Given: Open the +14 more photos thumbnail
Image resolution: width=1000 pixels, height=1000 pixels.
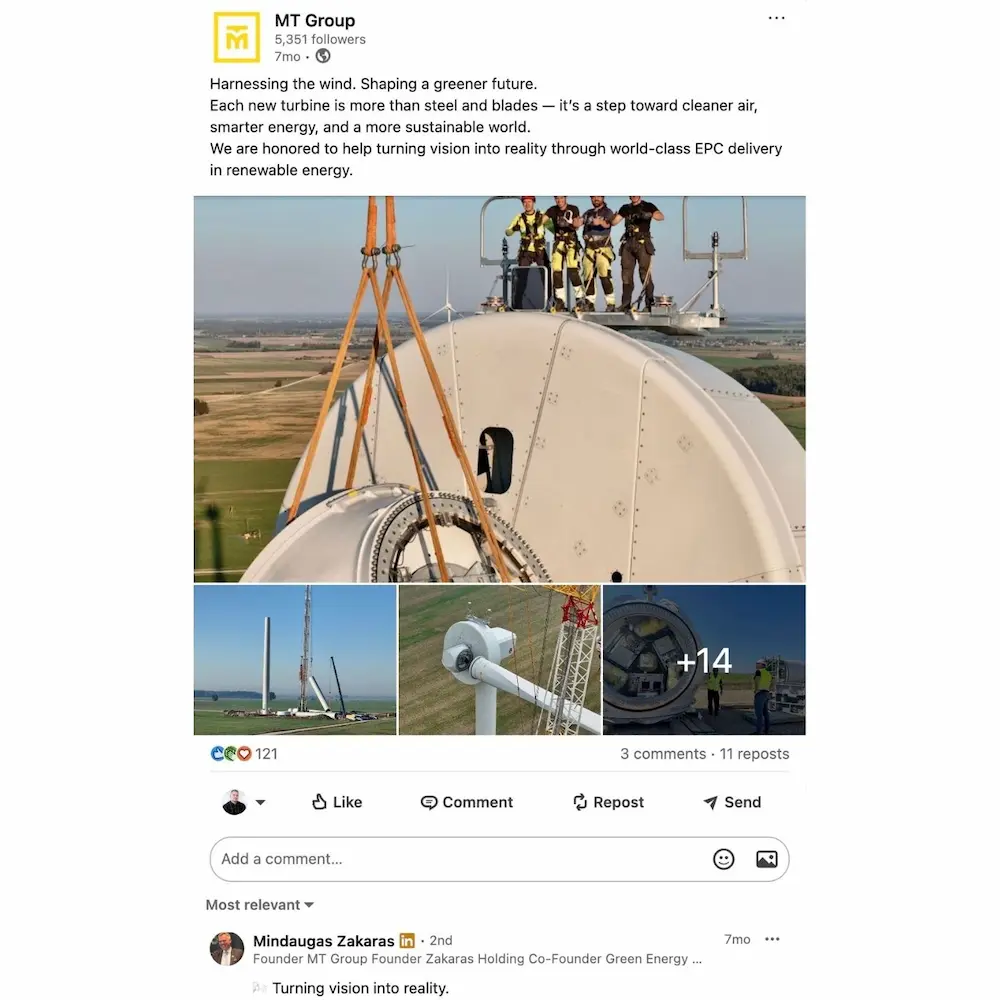Looking at the screenshot, I should 704,660.
